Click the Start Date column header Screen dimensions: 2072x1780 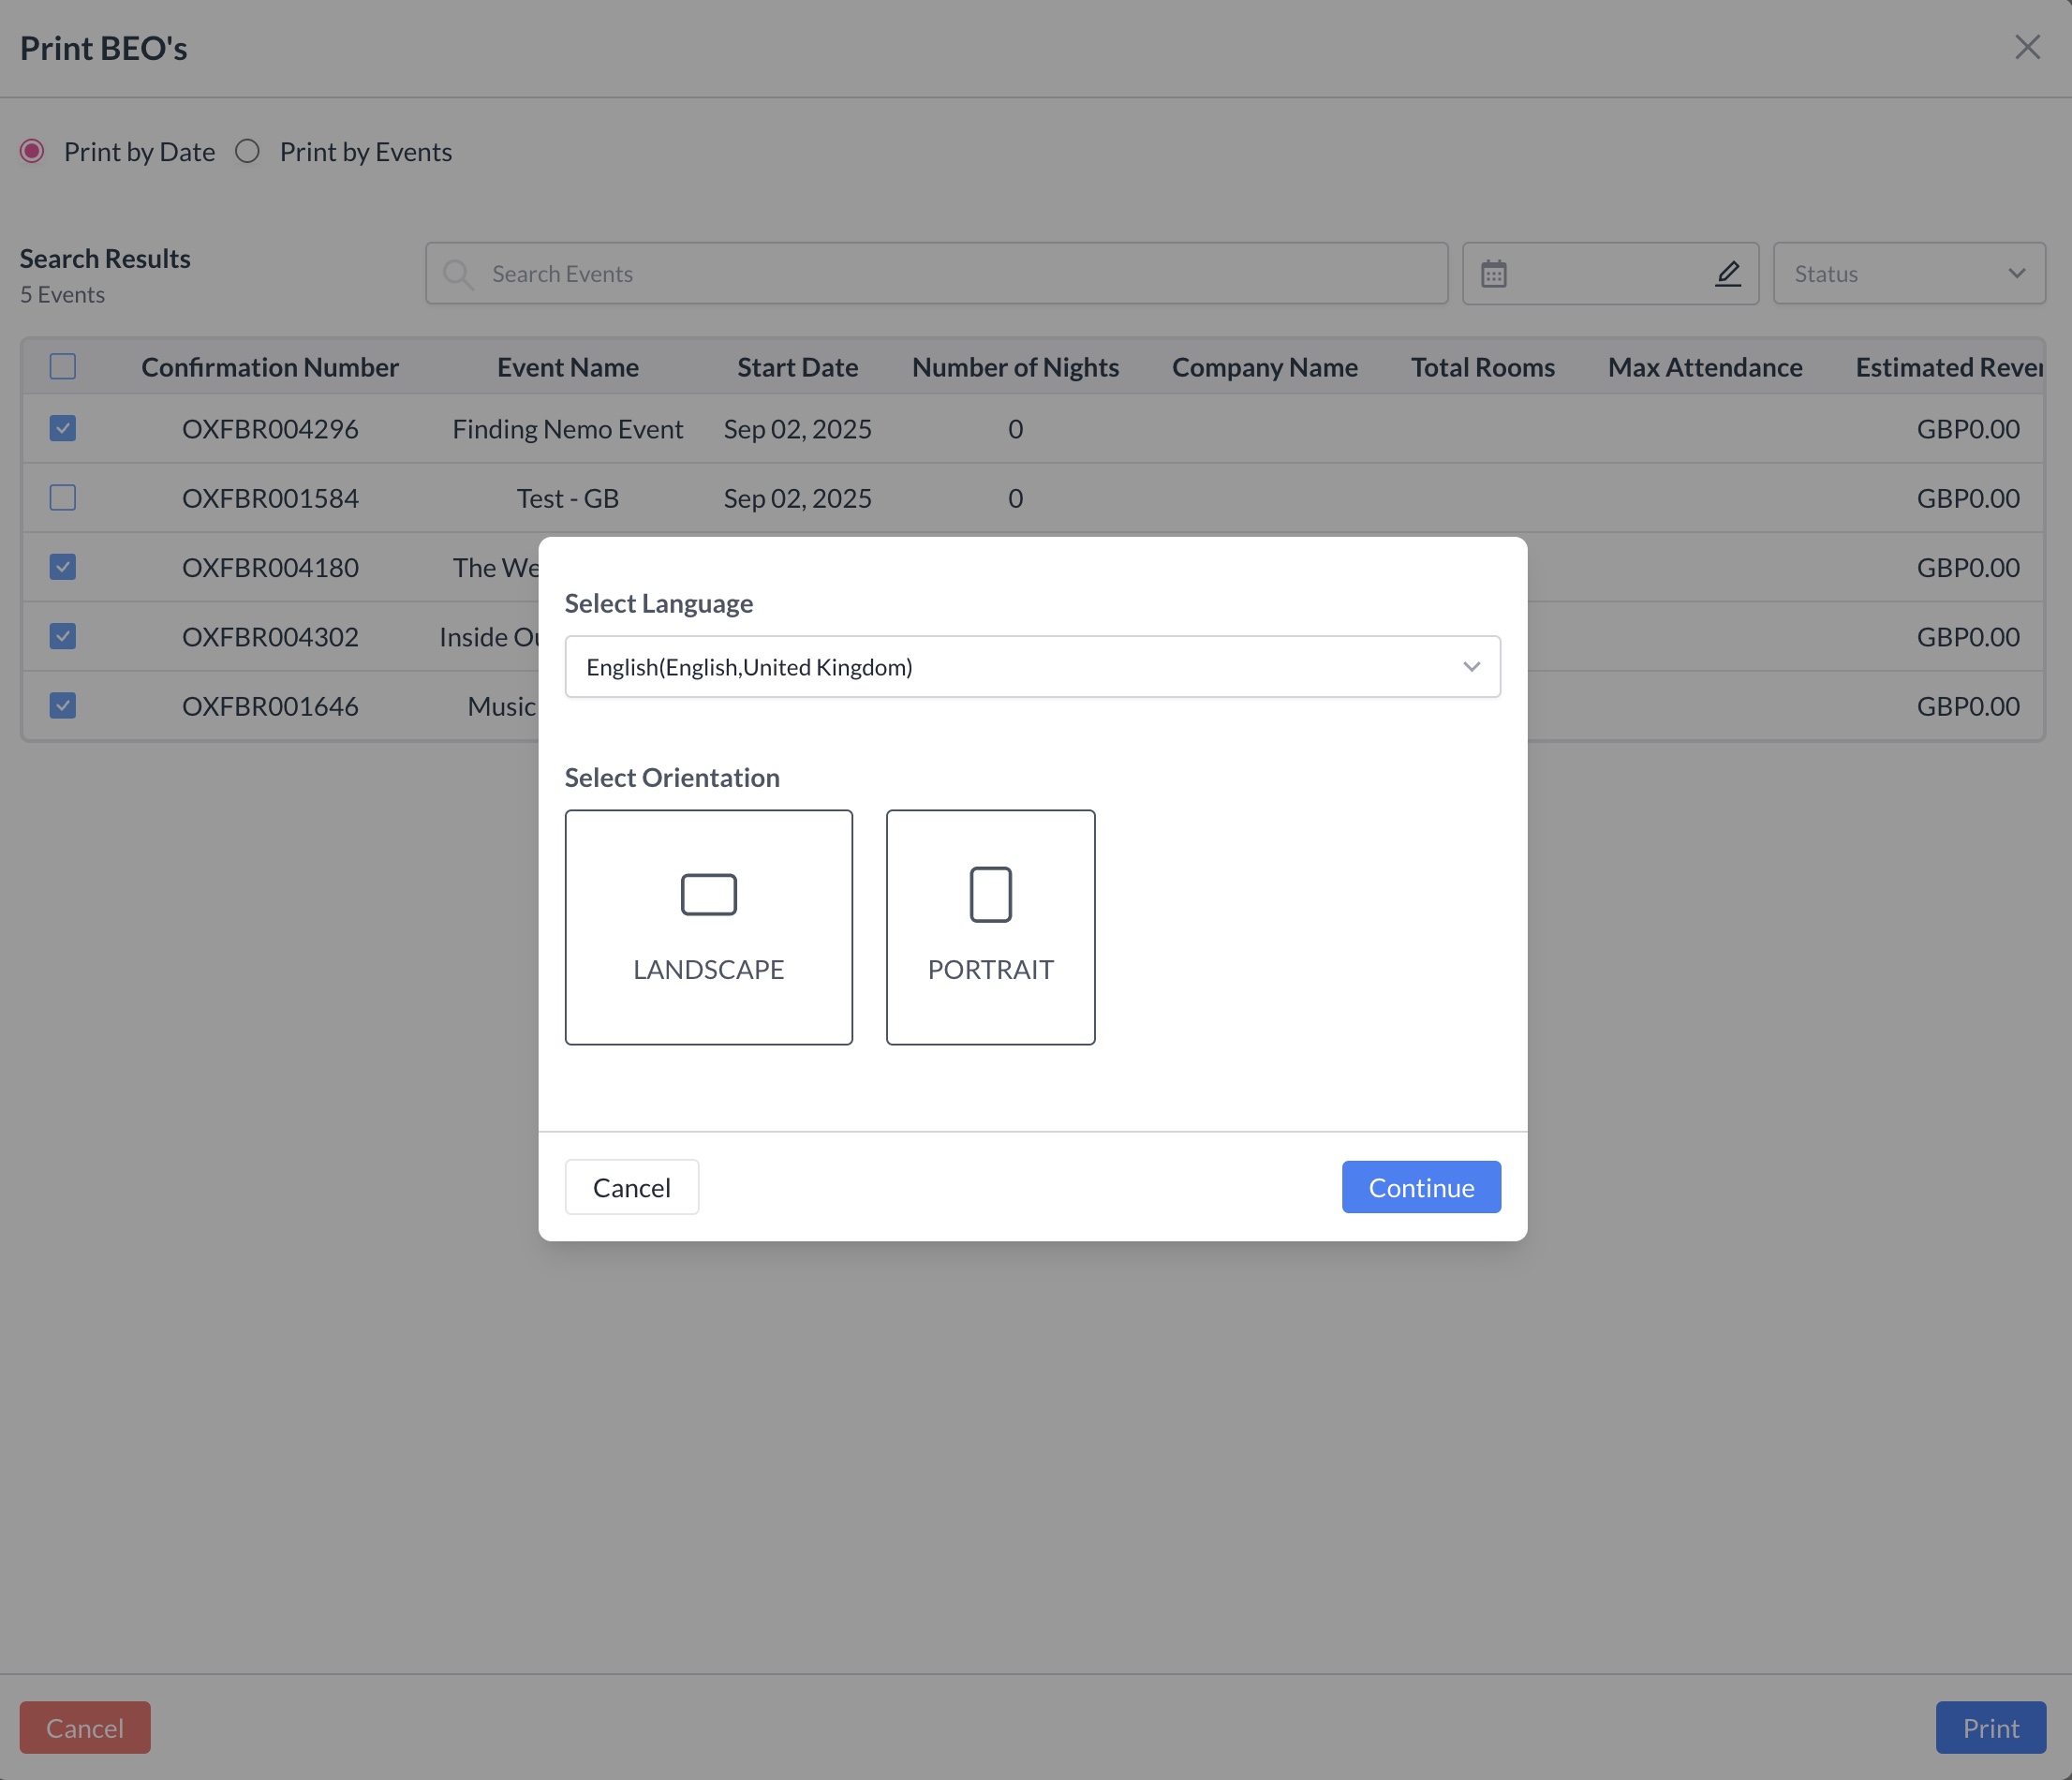(x=797, y=367)
